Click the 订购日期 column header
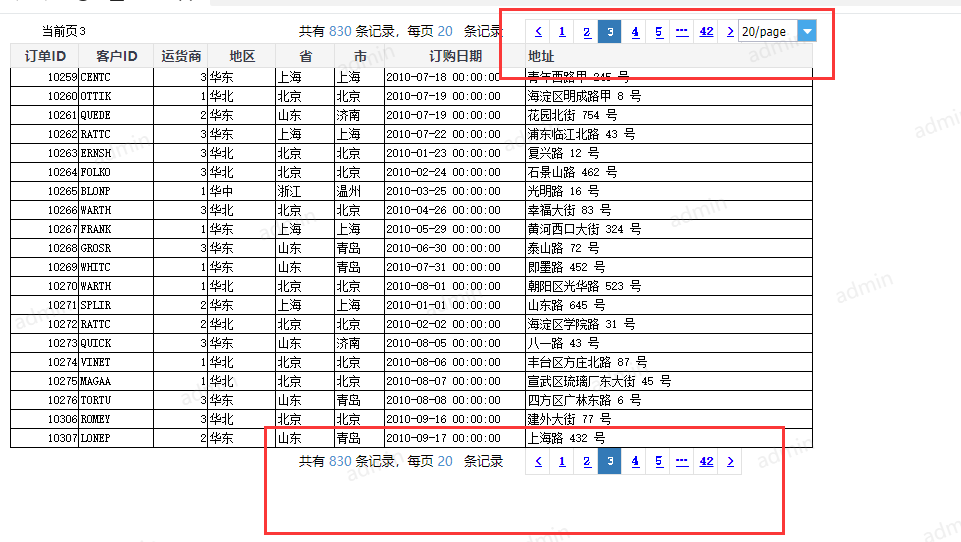 [x=455, y=56]
